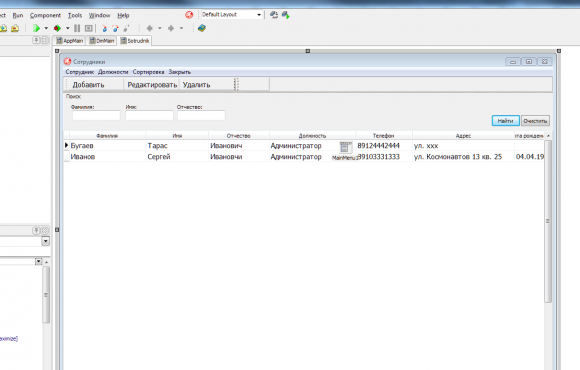Click the help book icon
Screen dimensions: 580x370
click(202, 28)
